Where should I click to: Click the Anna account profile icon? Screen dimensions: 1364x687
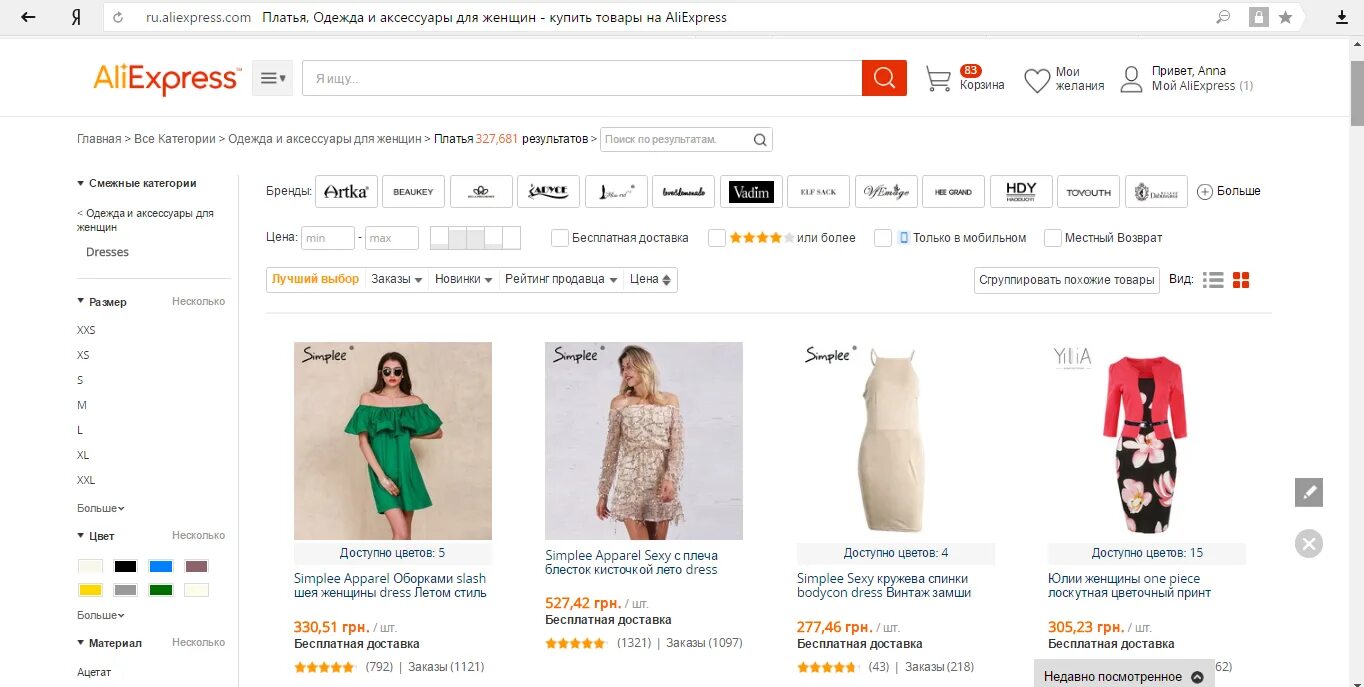coord(1131,80)
